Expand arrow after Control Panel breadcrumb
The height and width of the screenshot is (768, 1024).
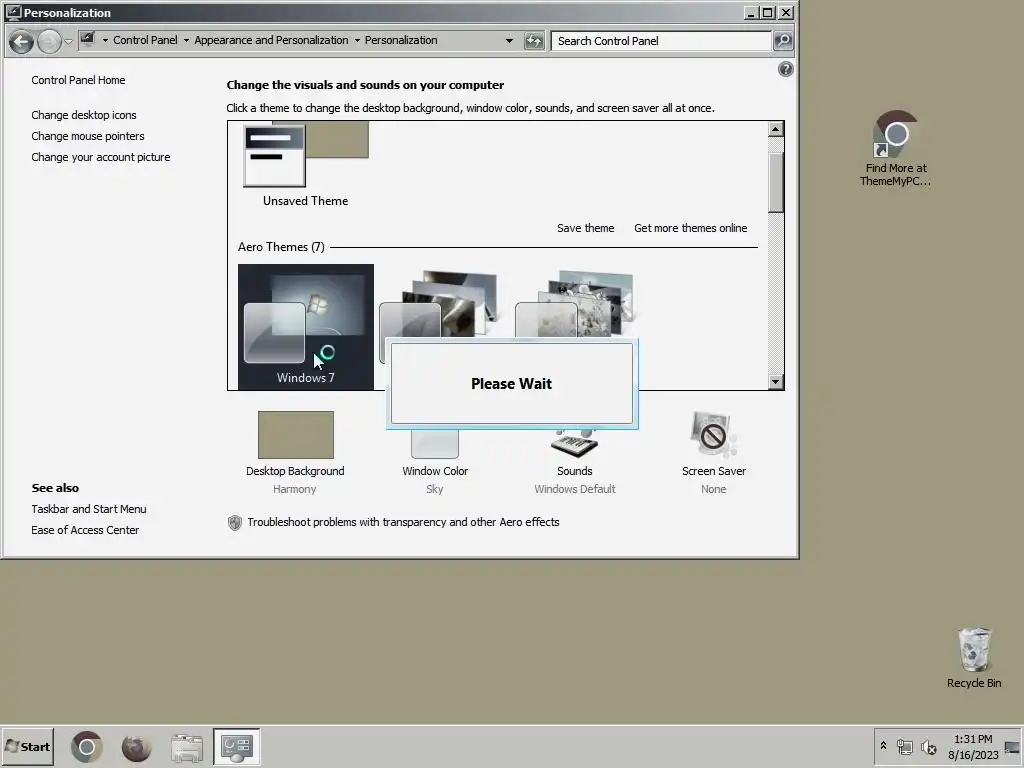tap(186, 40)
